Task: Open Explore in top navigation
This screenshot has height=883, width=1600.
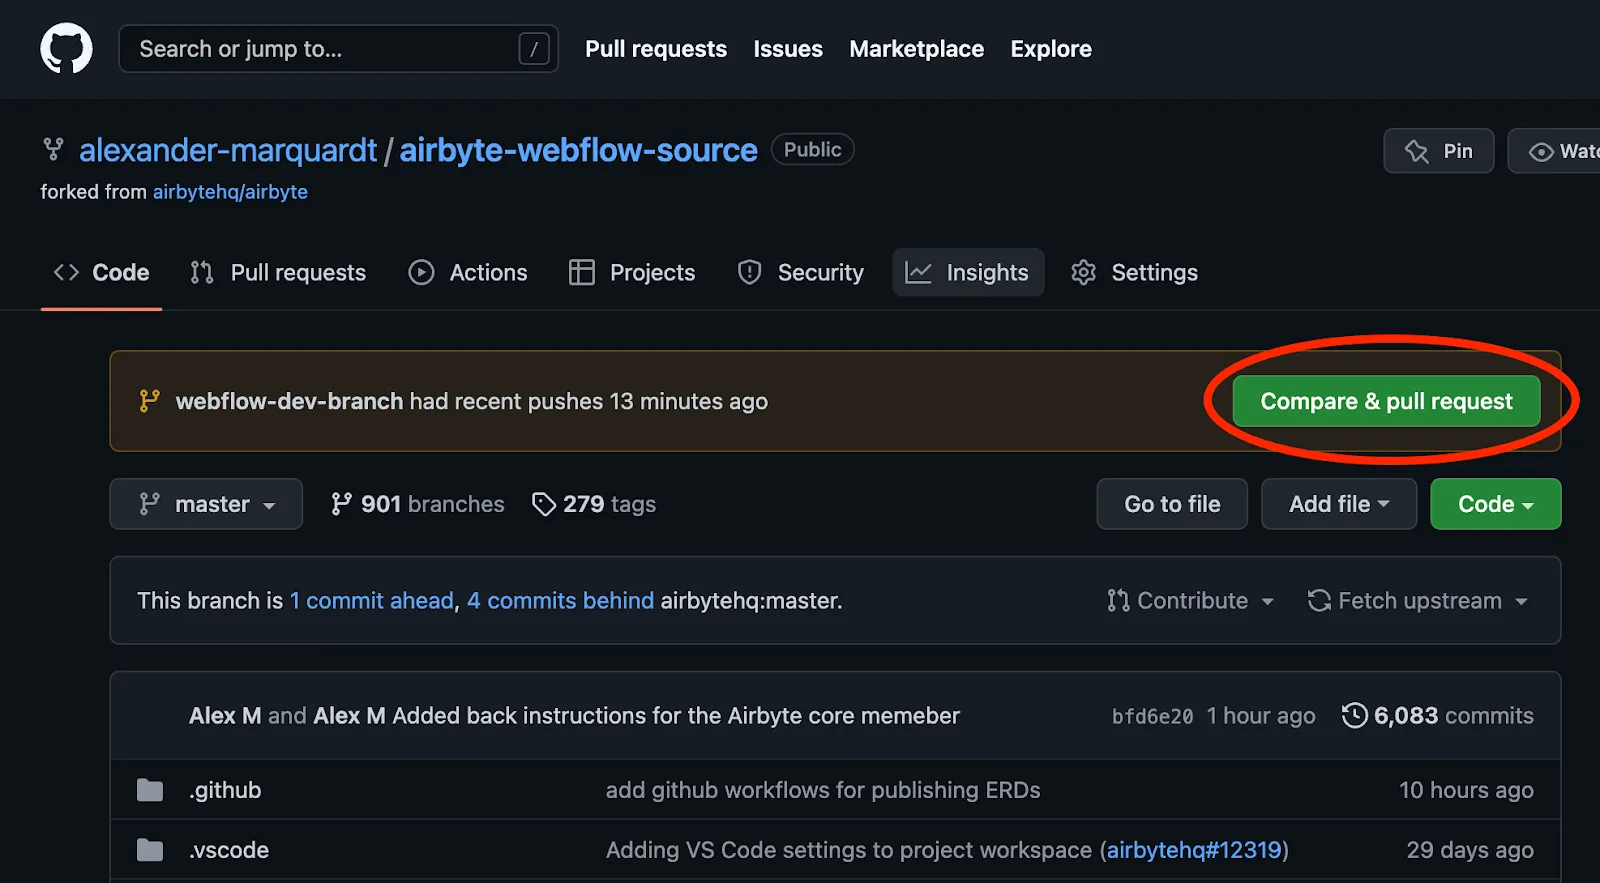Action: tap(1051, 49)
